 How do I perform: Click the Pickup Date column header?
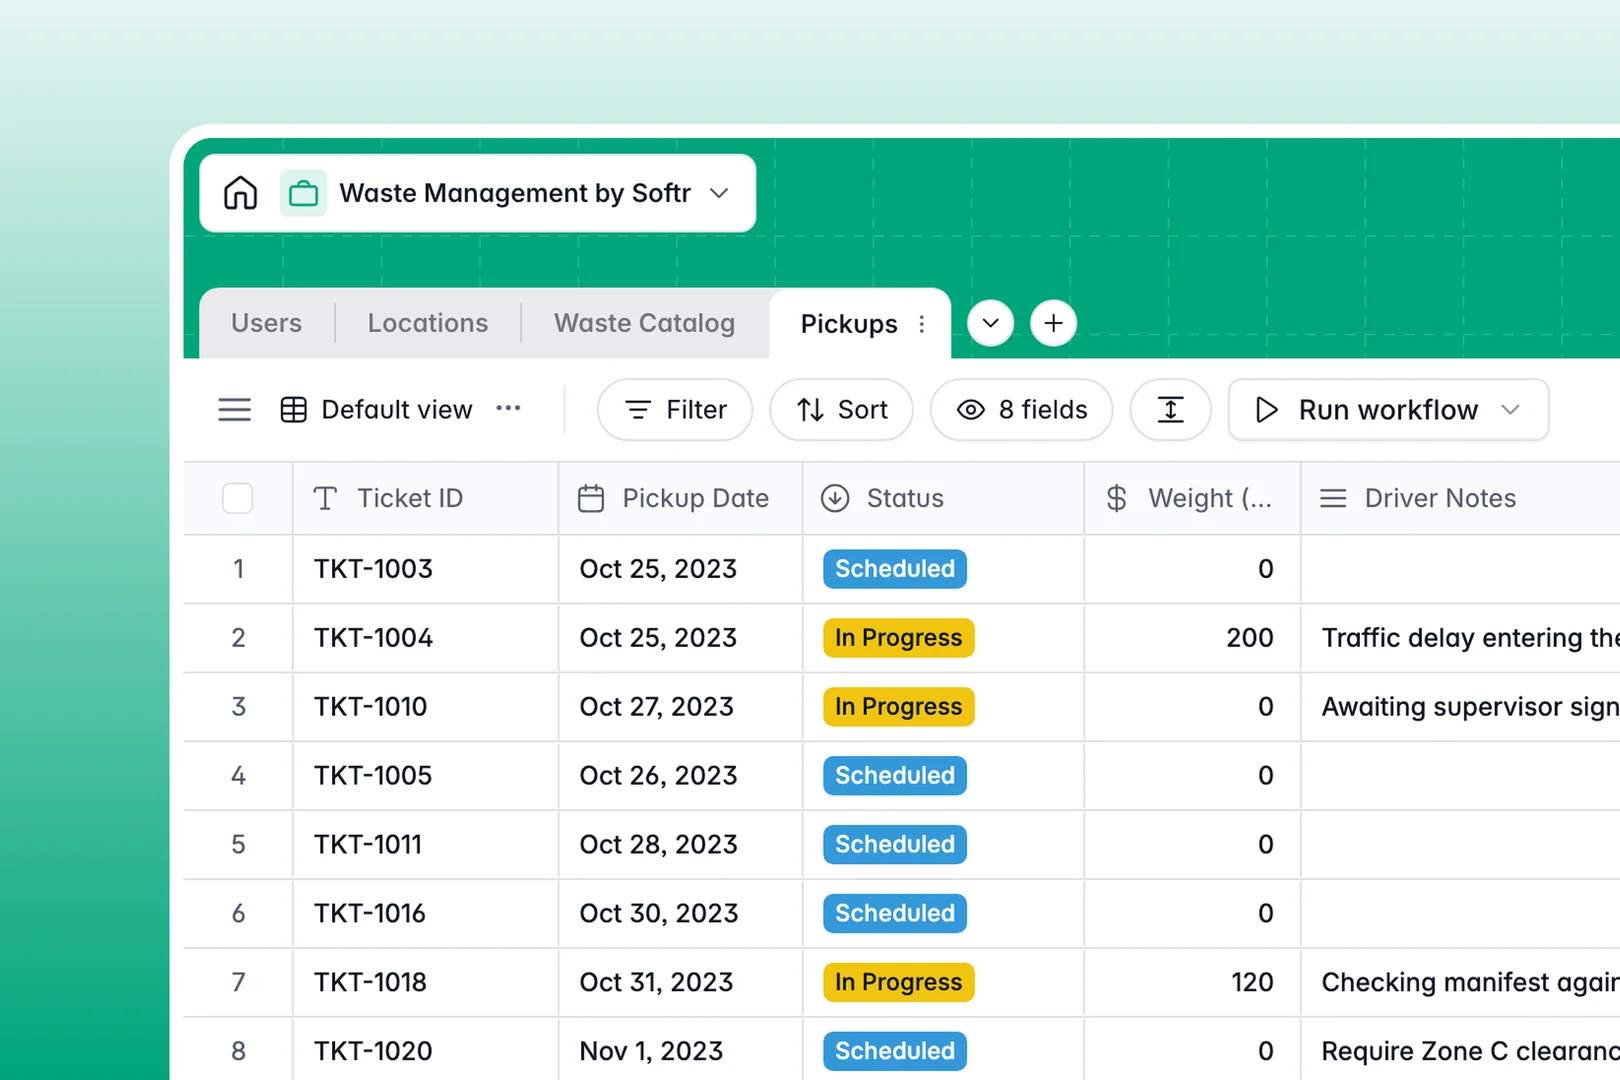pos(681,498)
